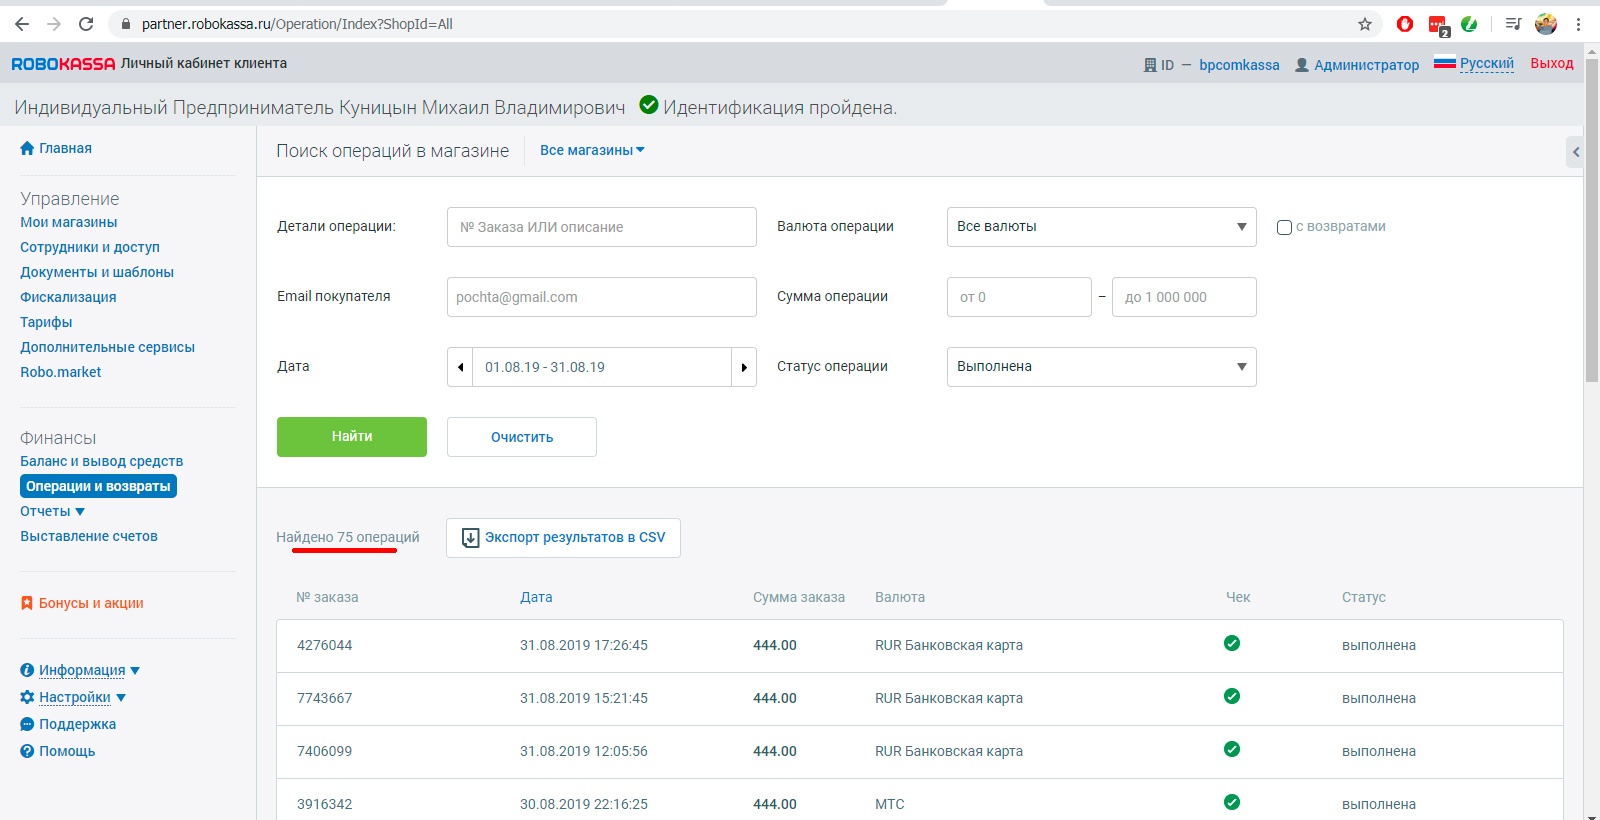The width and height of the screenshot is (1600, 820).
Task: Click the 'Выход' logout link
Action: (x=1551, y=63)
